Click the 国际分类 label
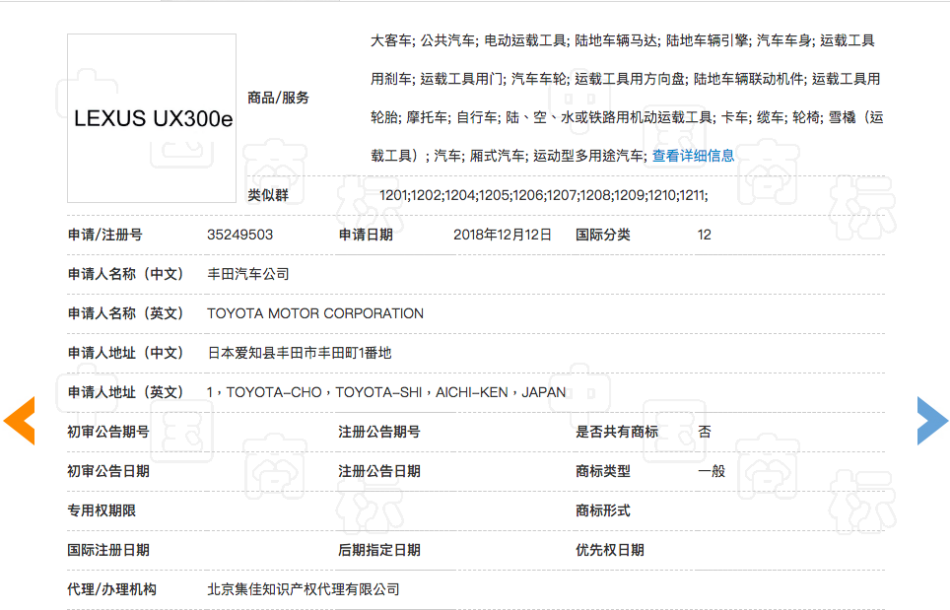Screen dimensions: 950x610 [603, 234]
